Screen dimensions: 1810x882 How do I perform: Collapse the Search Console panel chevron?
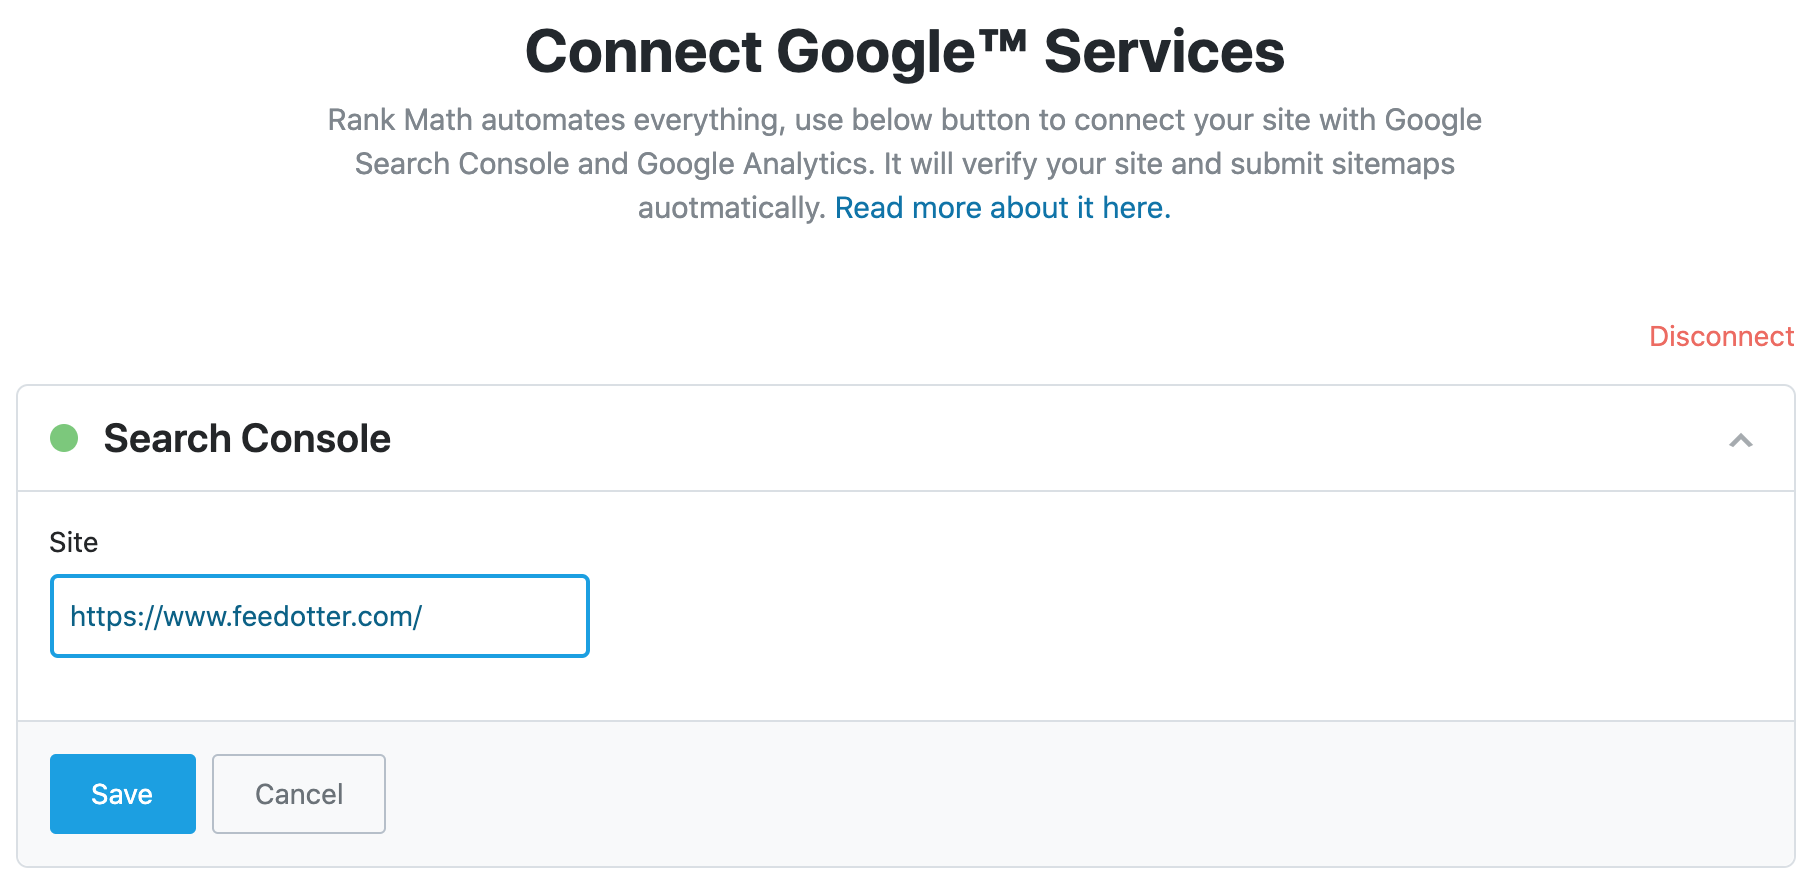coord(1741,440)
